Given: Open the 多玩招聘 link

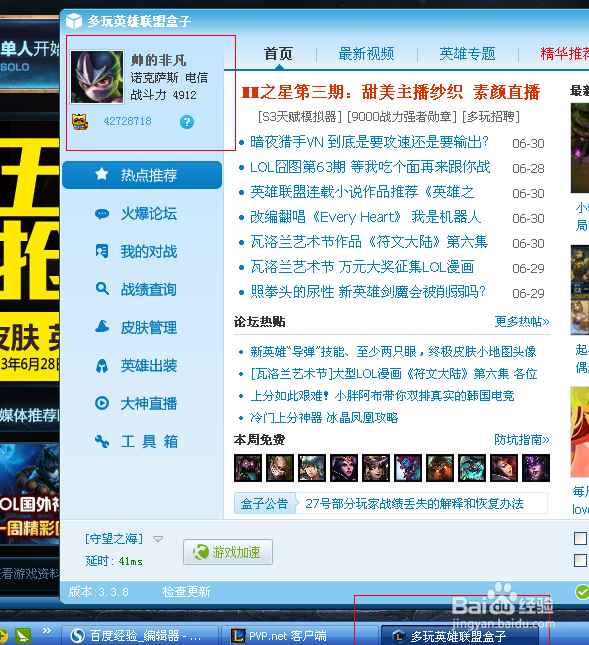Looking at the screenshot, I should tap(491, 117).
